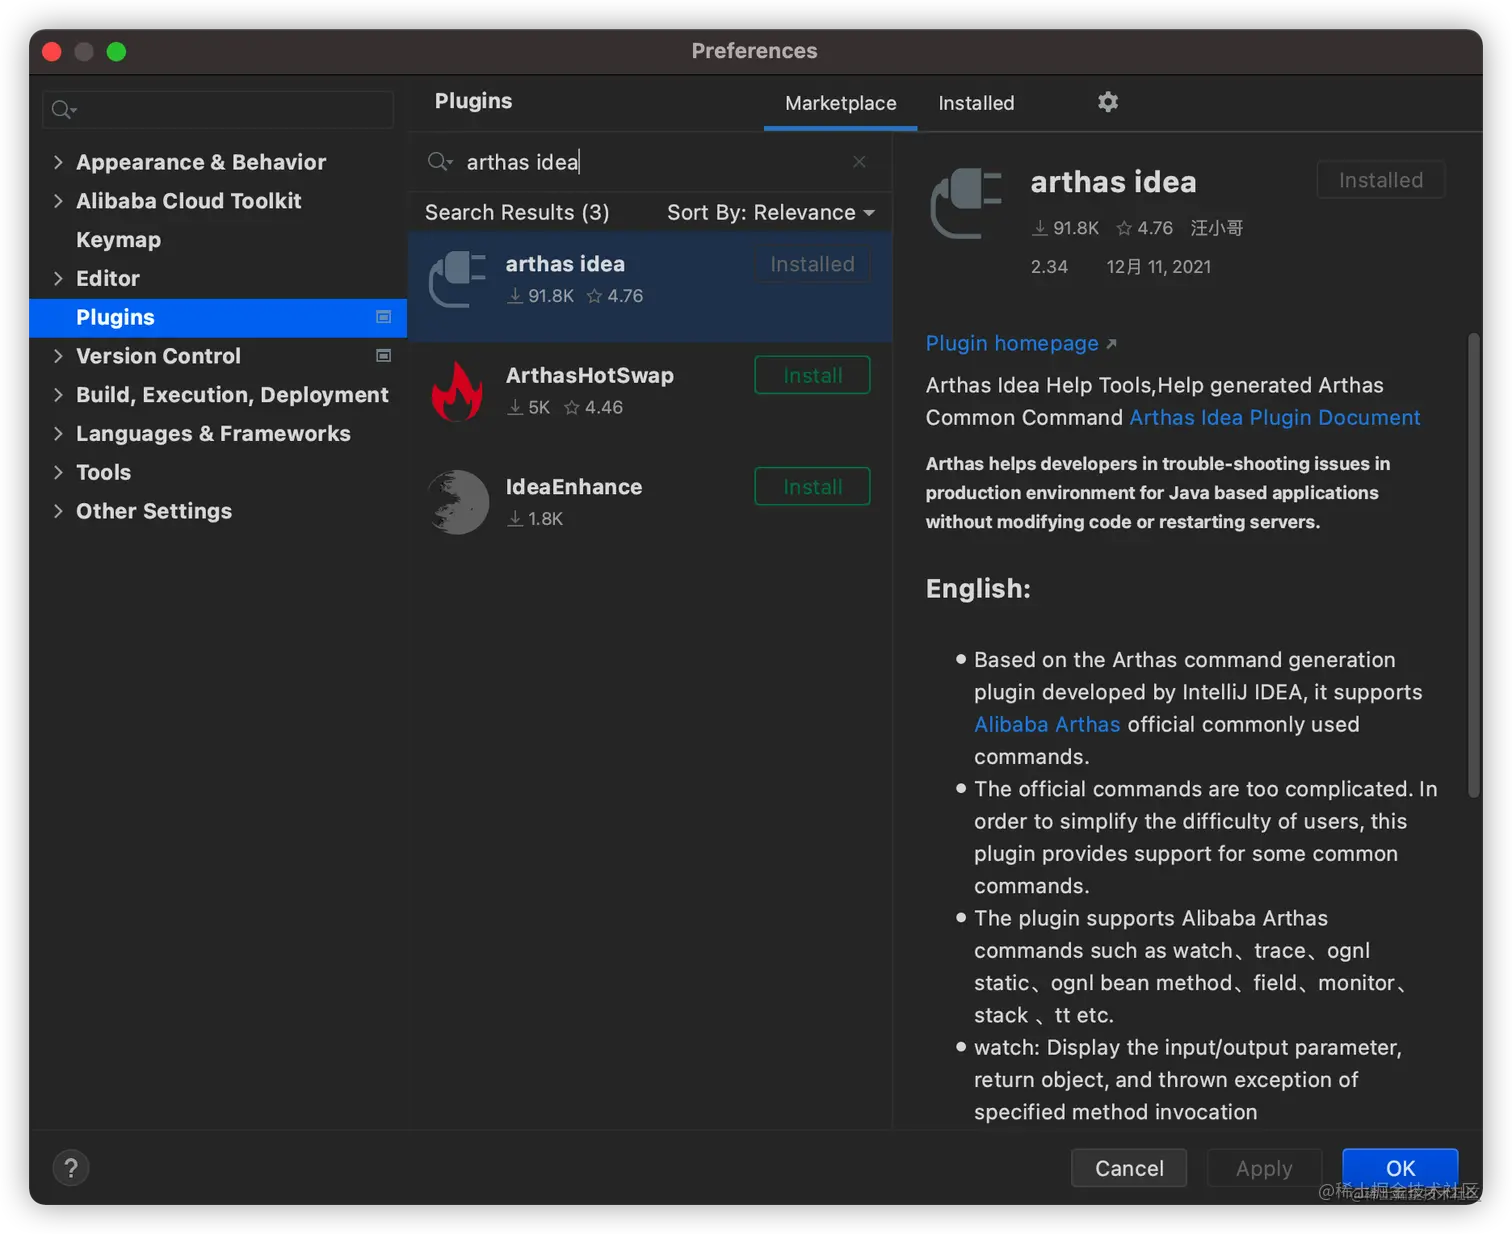This screenshot has width=1512, height=1234.
Task: Expand Other Settings node
Action: click(x=58, y=511)
